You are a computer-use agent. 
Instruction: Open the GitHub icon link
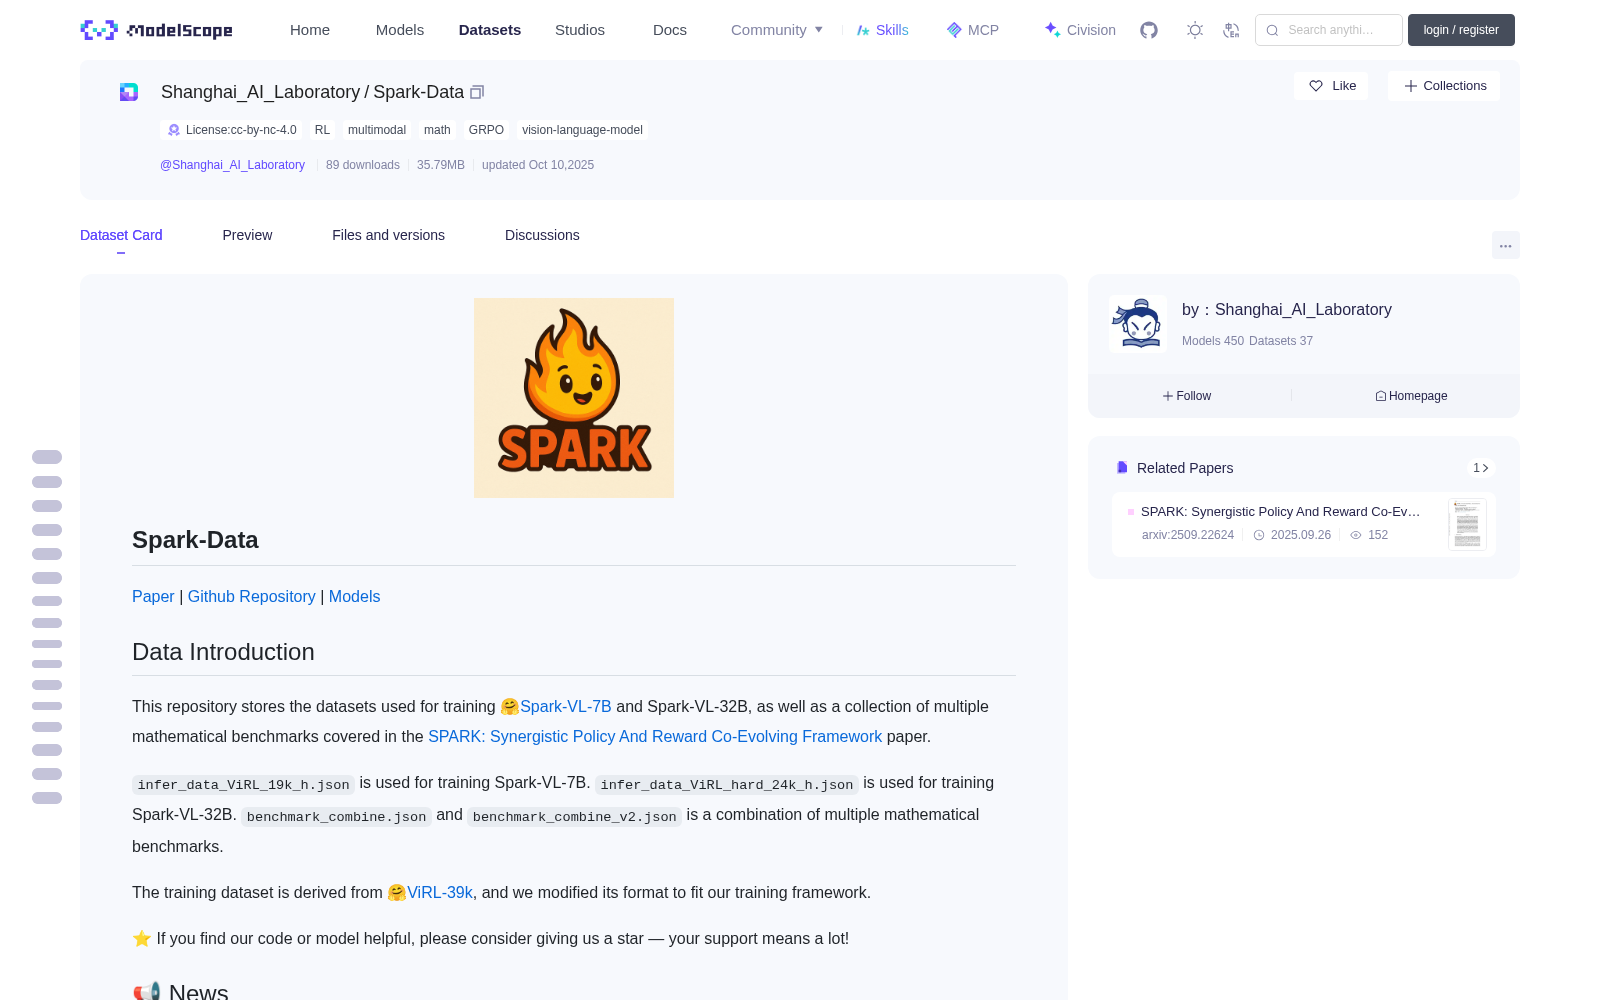point(1149,30)
